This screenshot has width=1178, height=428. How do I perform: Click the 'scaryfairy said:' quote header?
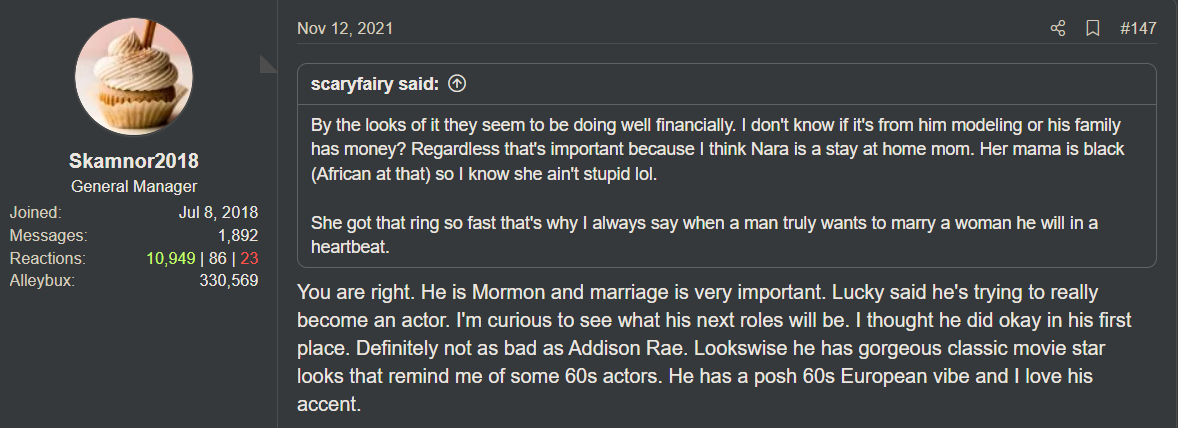(x=375, y=84)
